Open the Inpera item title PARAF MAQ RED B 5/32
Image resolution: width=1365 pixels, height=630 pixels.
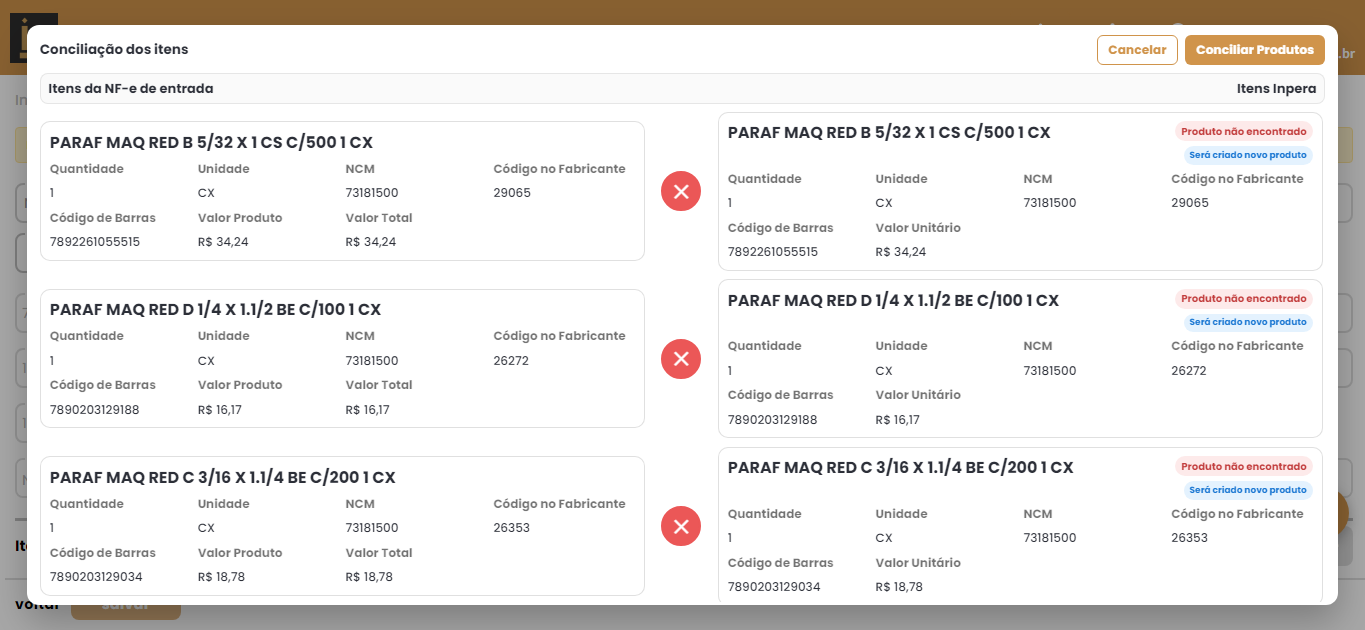(889, 132)
